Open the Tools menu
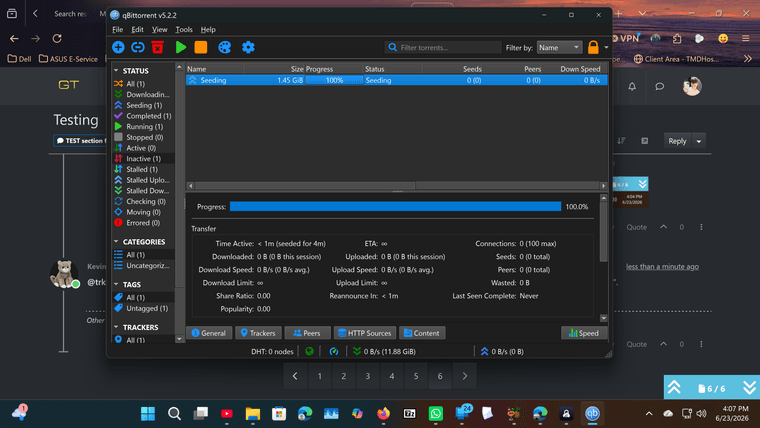The height and width of the screenshot is (428, 760). (x=184, y=30)
